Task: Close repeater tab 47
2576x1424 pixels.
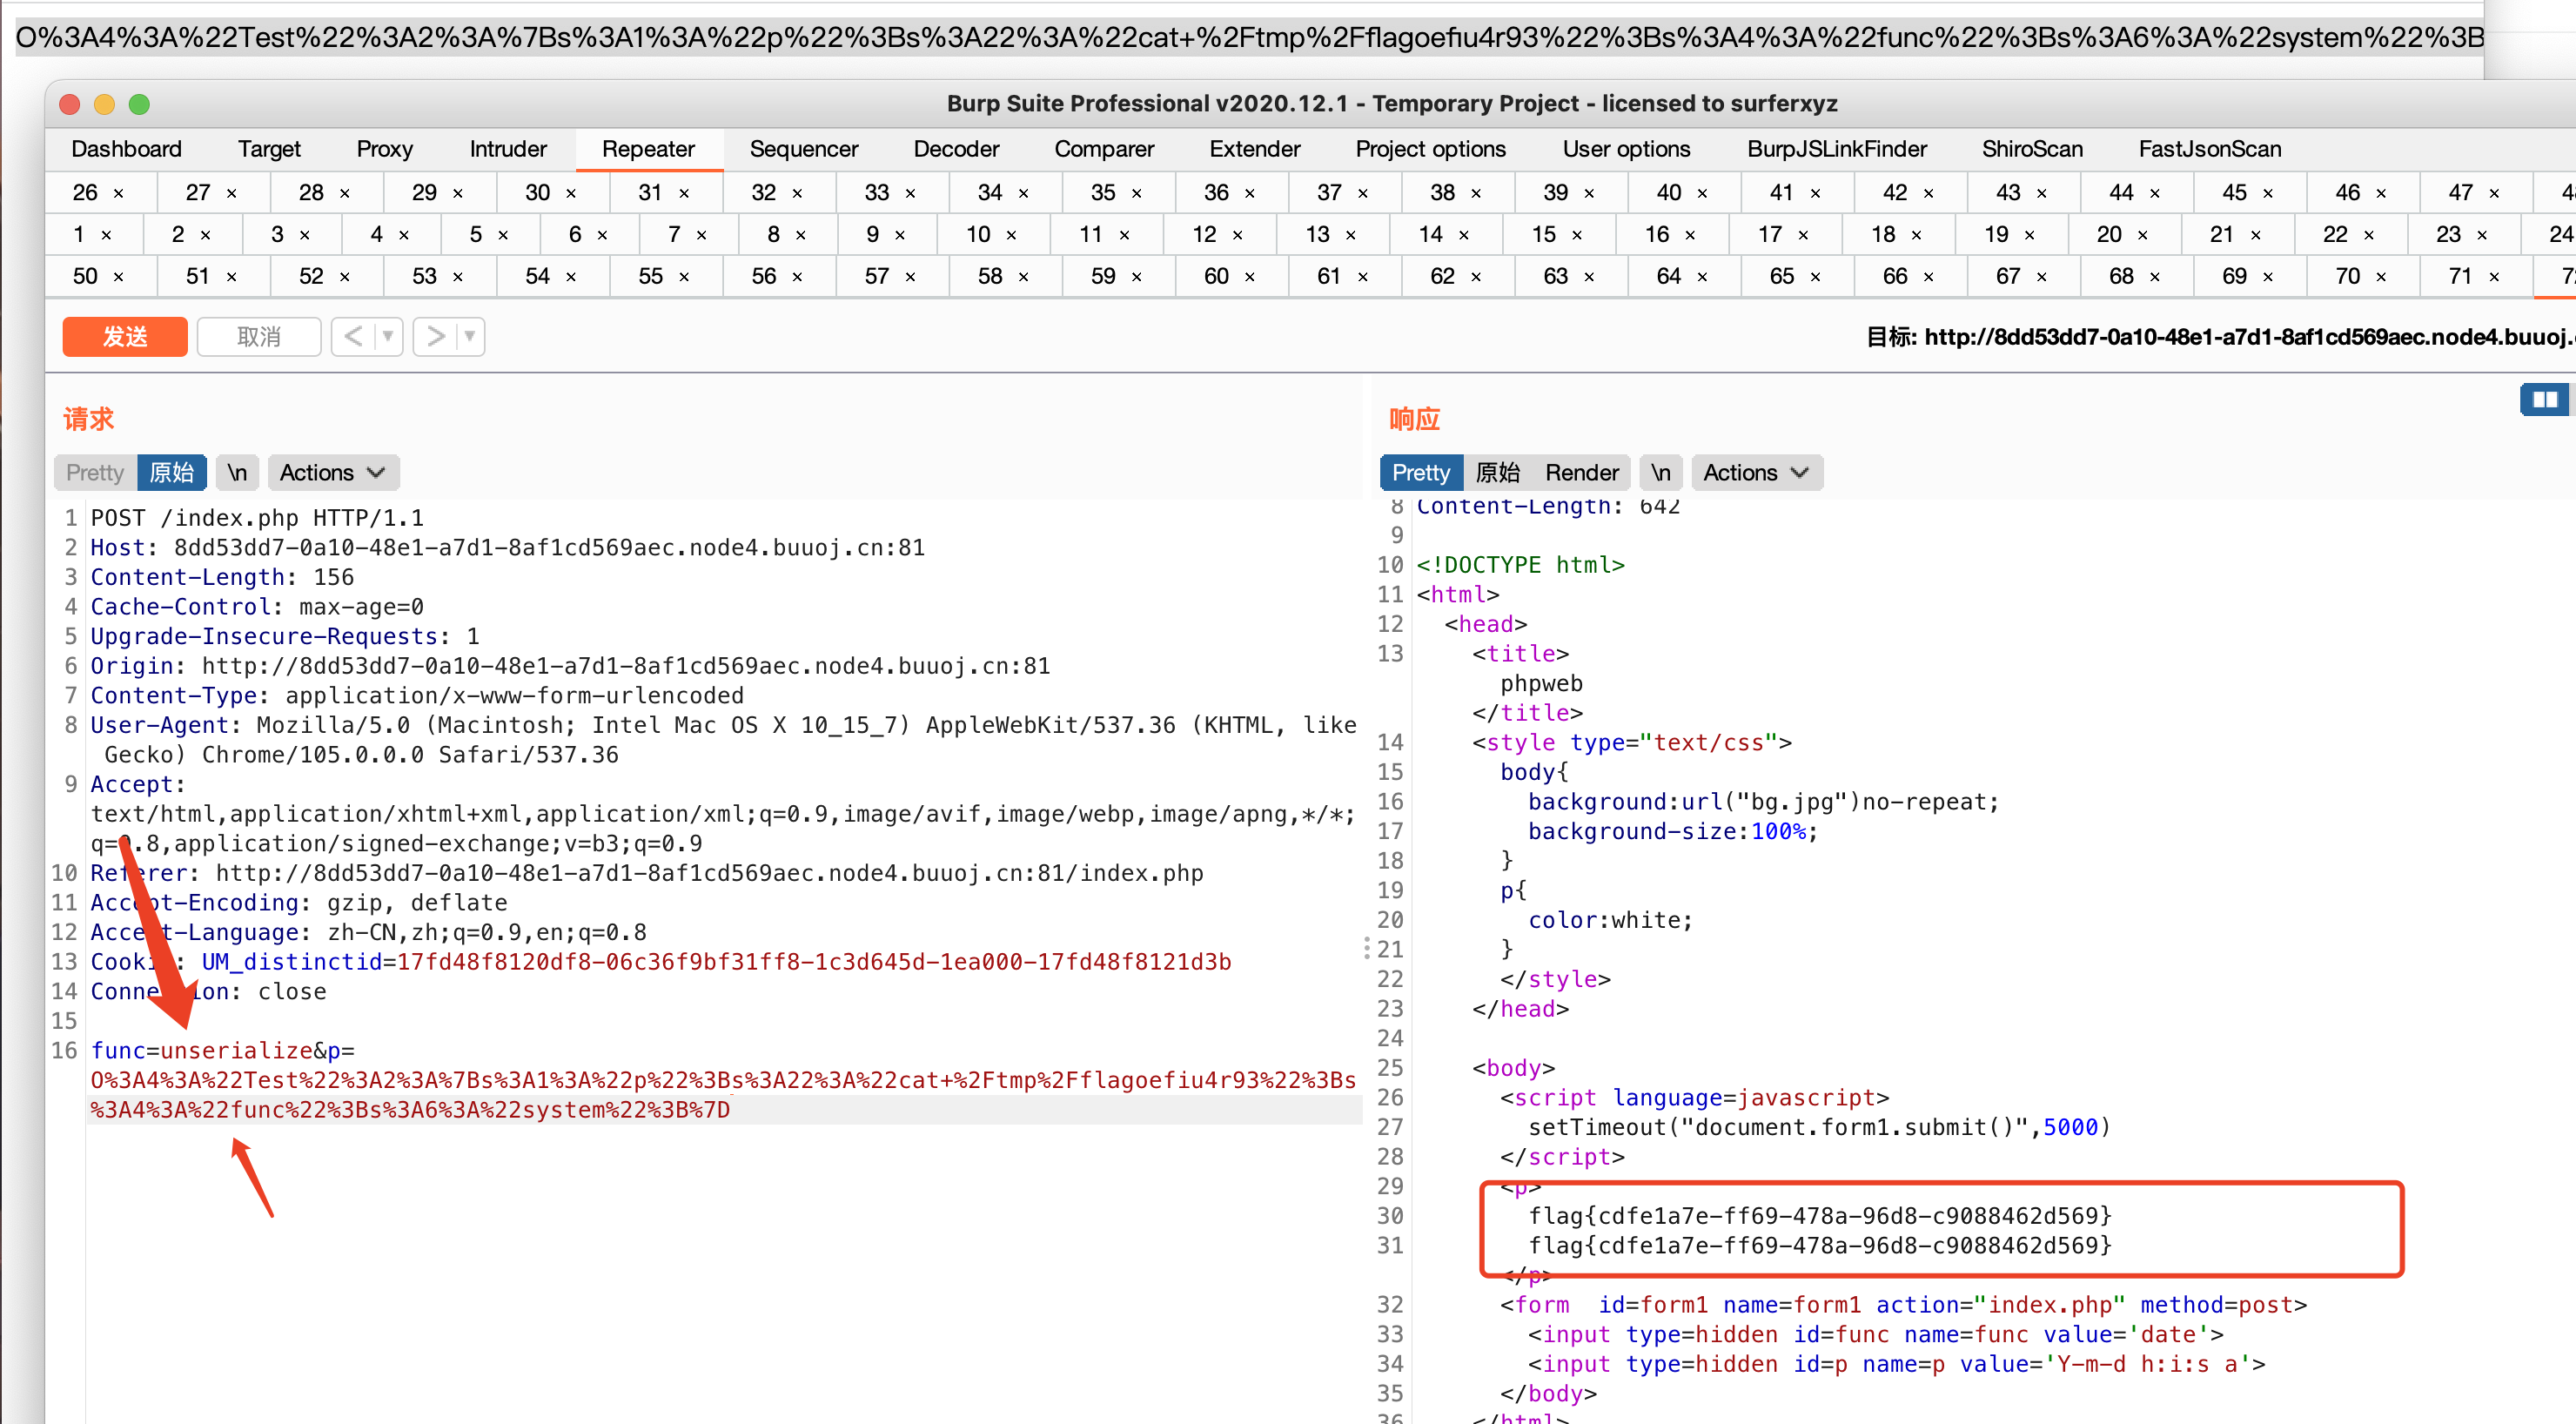Action: click(2494, 193)
